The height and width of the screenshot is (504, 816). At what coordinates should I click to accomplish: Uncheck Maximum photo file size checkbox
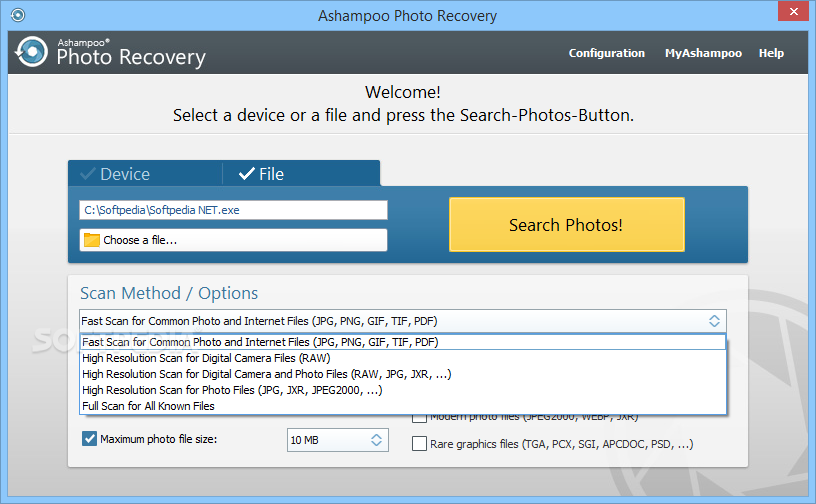coord(89,439)
